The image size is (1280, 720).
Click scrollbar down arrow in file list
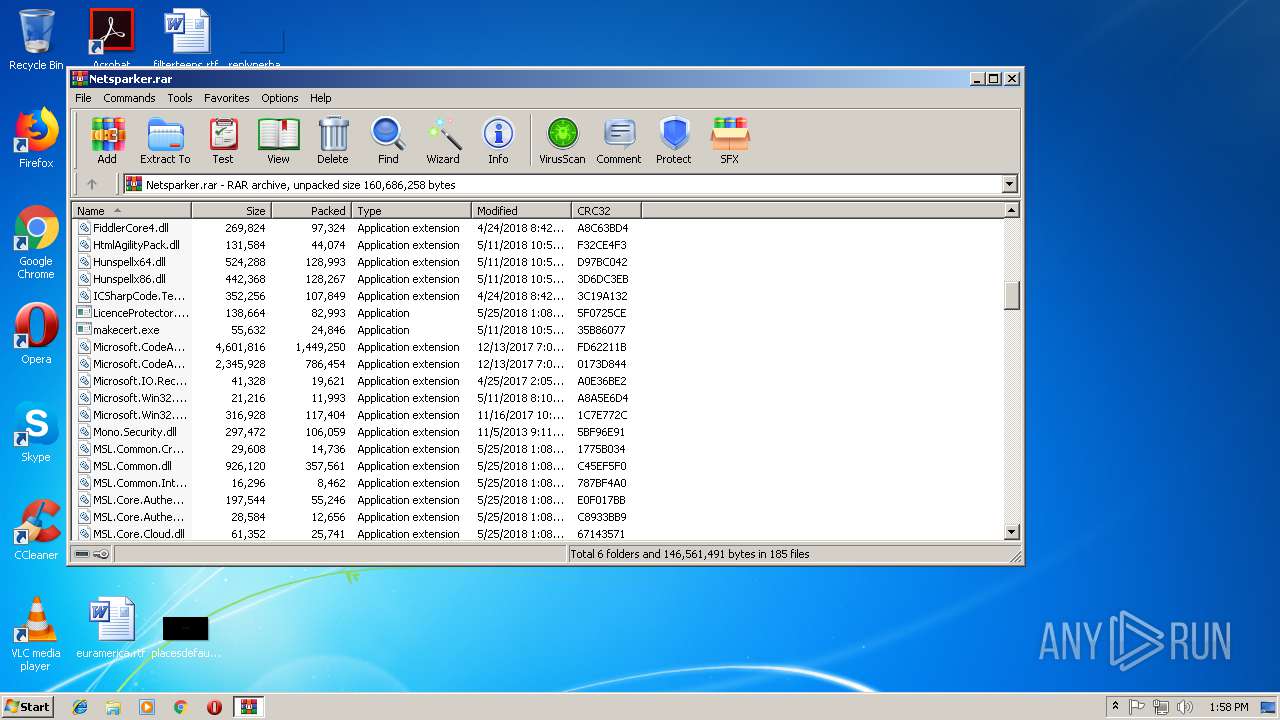coord(1011,533)
